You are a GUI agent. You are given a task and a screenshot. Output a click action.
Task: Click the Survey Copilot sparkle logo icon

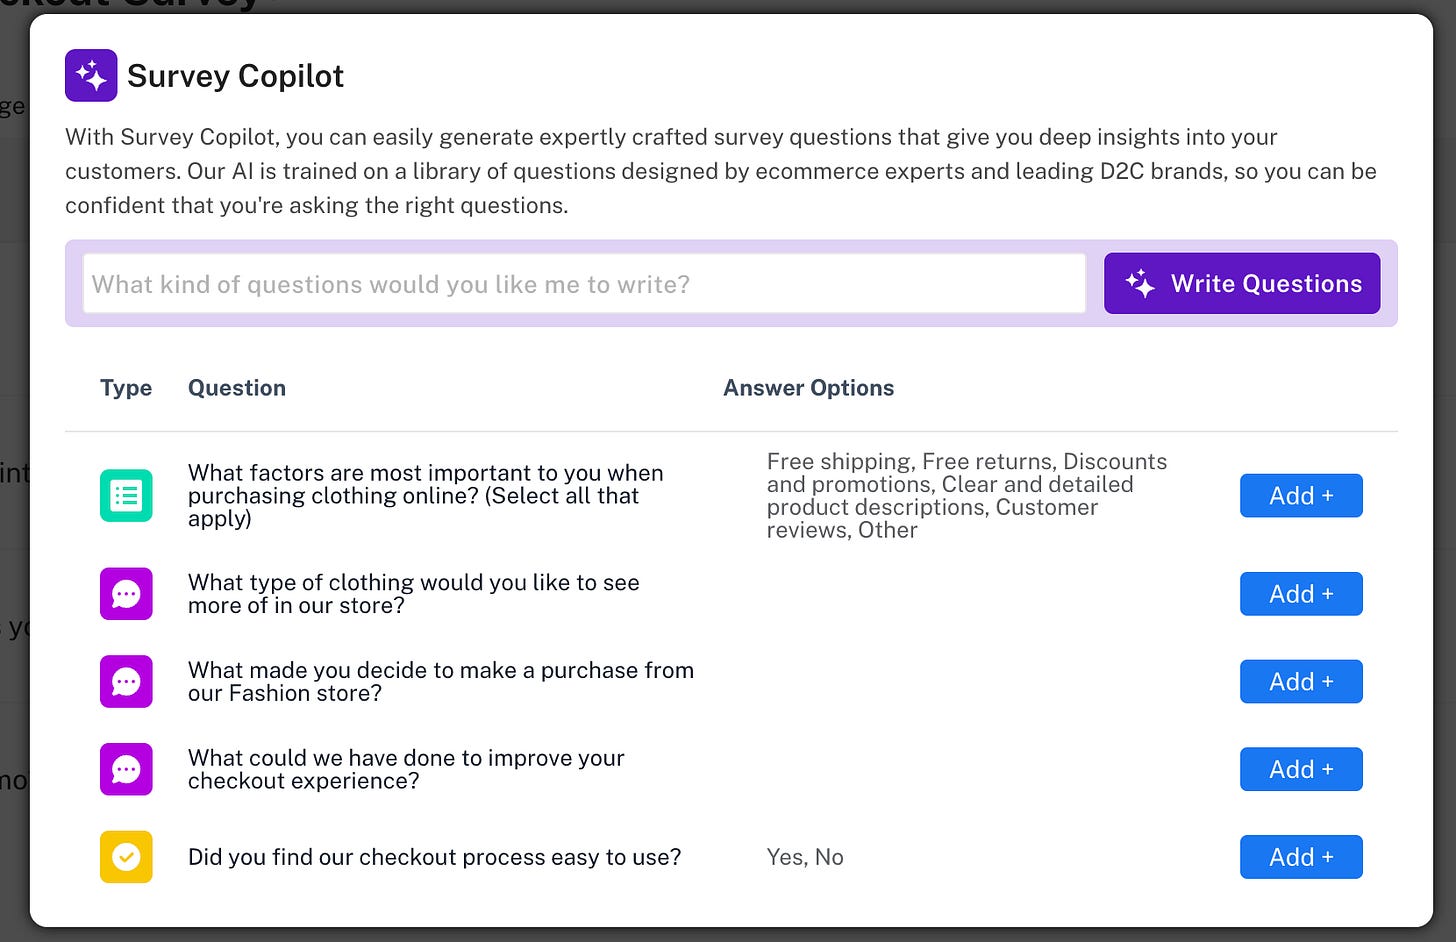click(x=91, y=75)
